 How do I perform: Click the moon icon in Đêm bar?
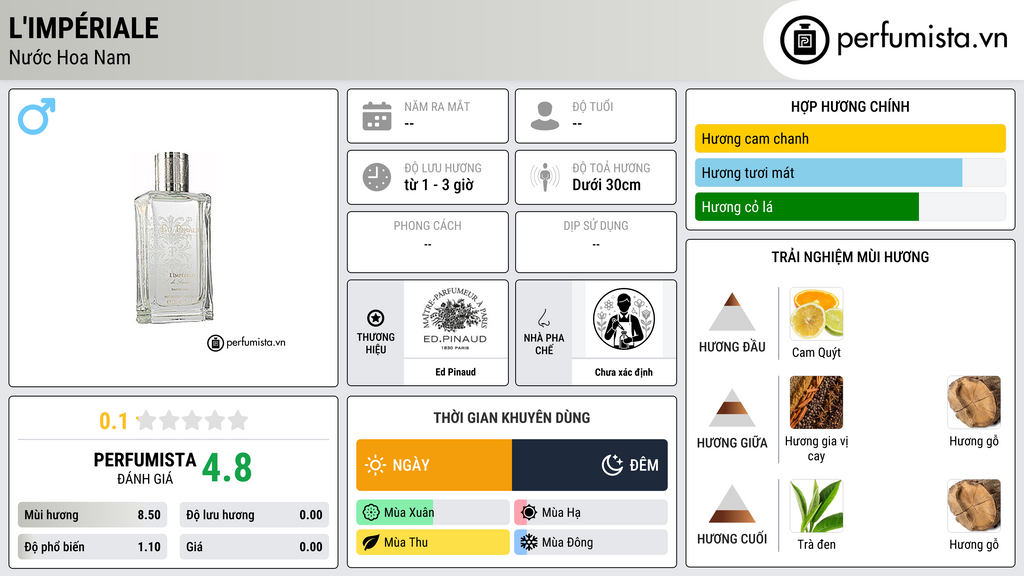[x=612, y=465]
